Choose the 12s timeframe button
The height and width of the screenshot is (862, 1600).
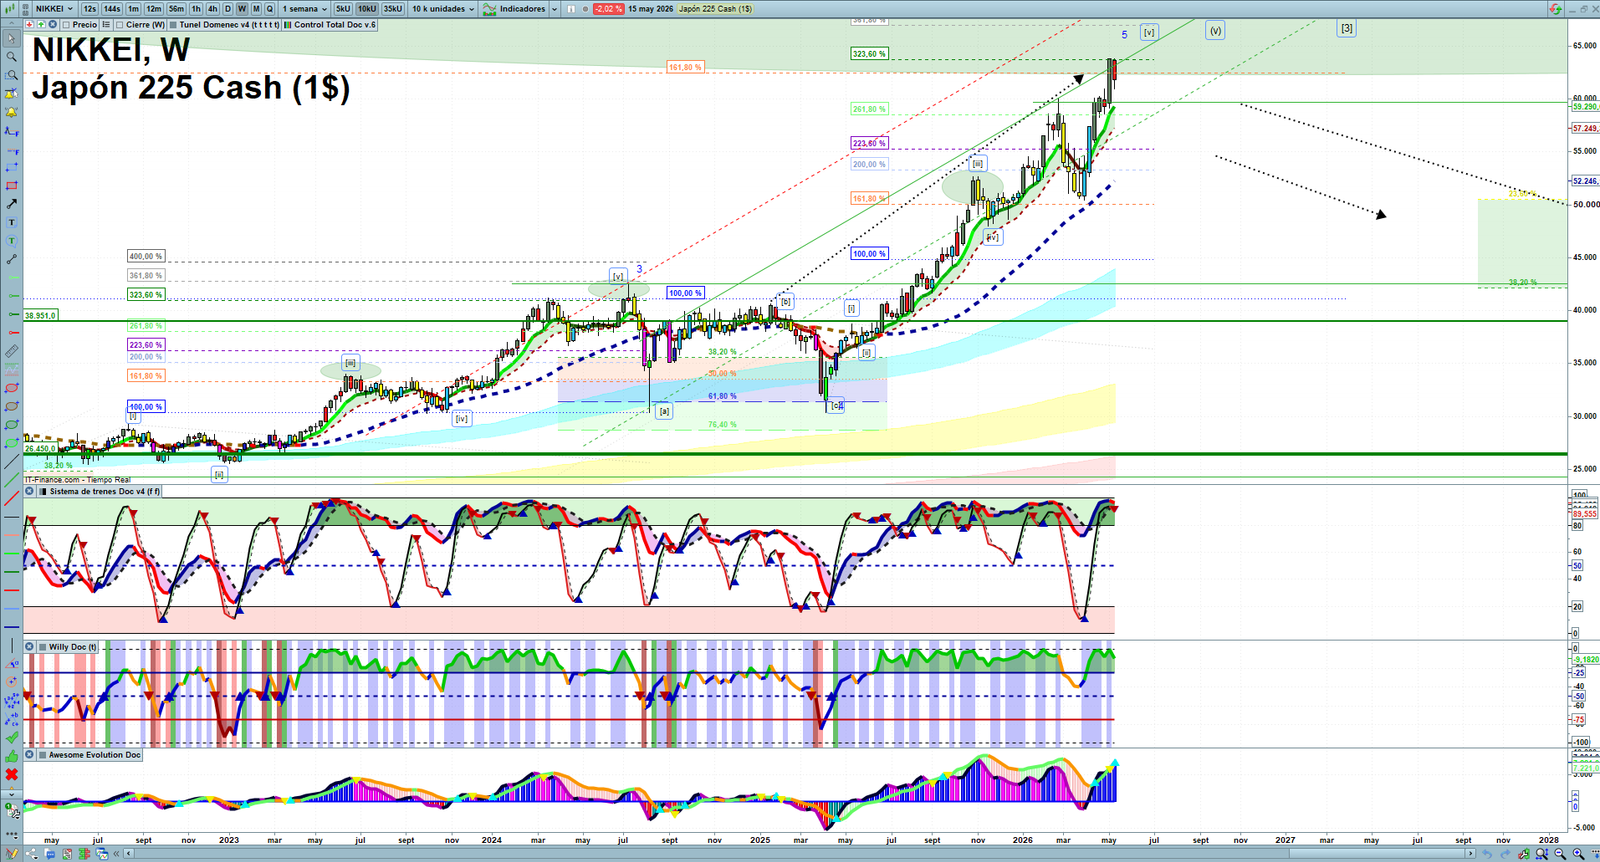point(90,9)
